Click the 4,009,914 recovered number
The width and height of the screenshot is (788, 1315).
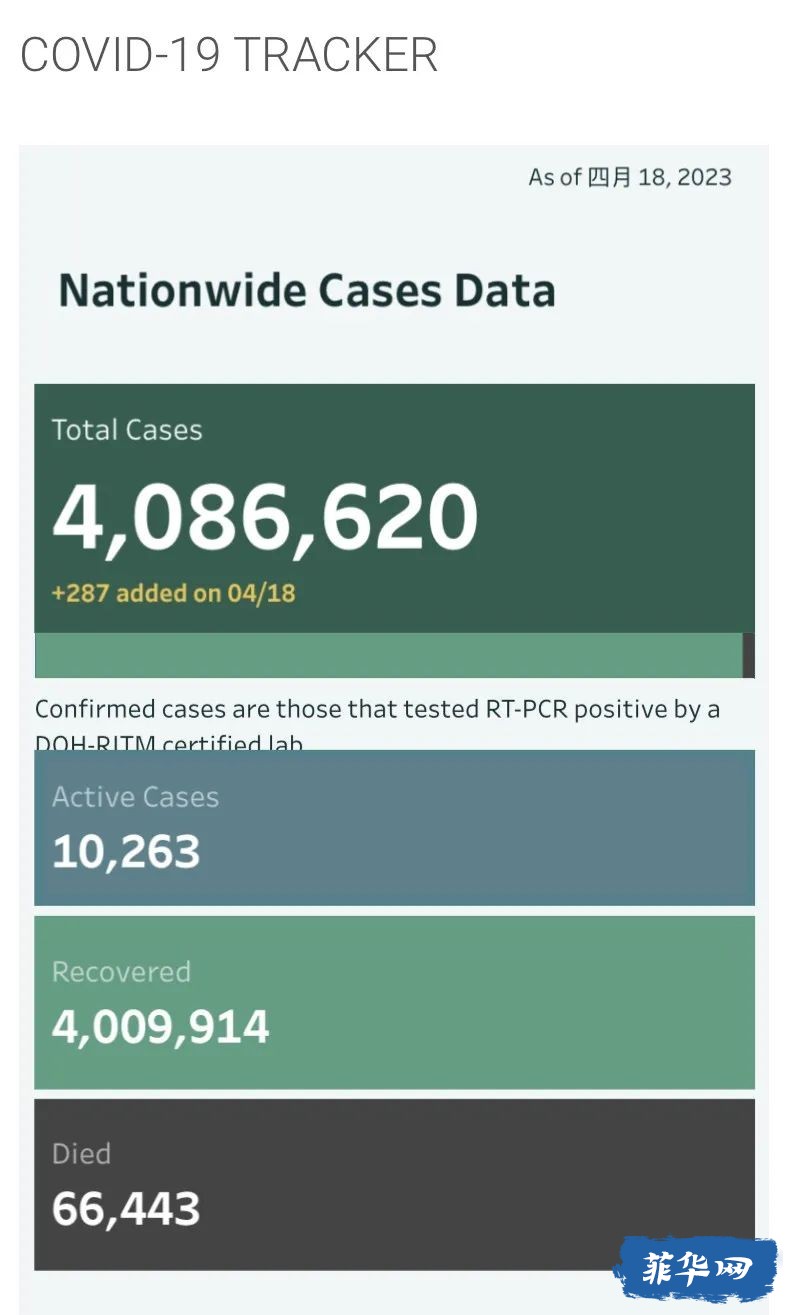(161, 1027)
